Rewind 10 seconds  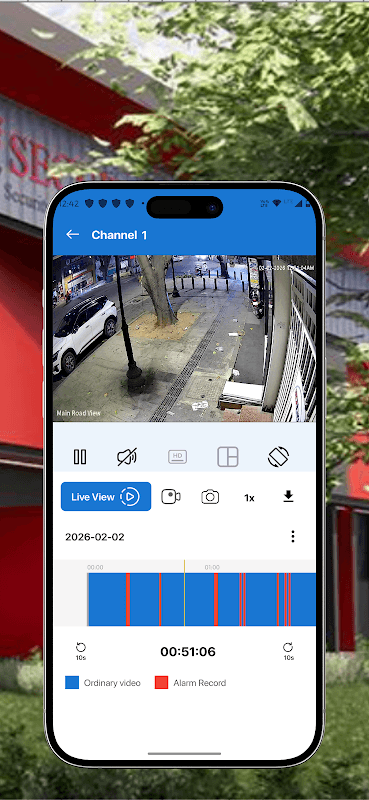(x=81, y=651)
